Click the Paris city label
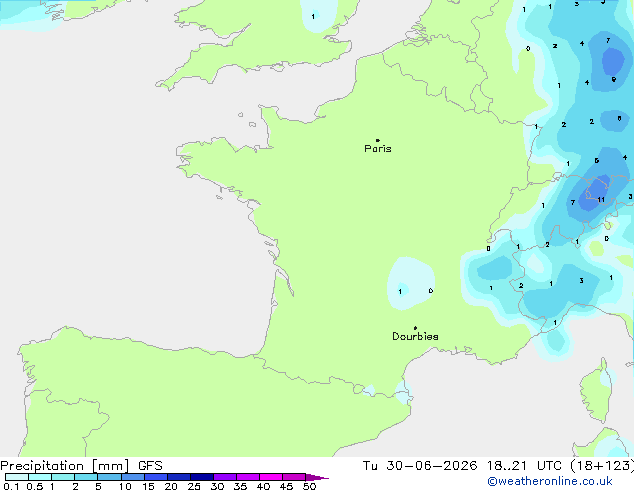The height and width of the screenshot is (490, 634). pyautogui.click(x=378, y=149)
